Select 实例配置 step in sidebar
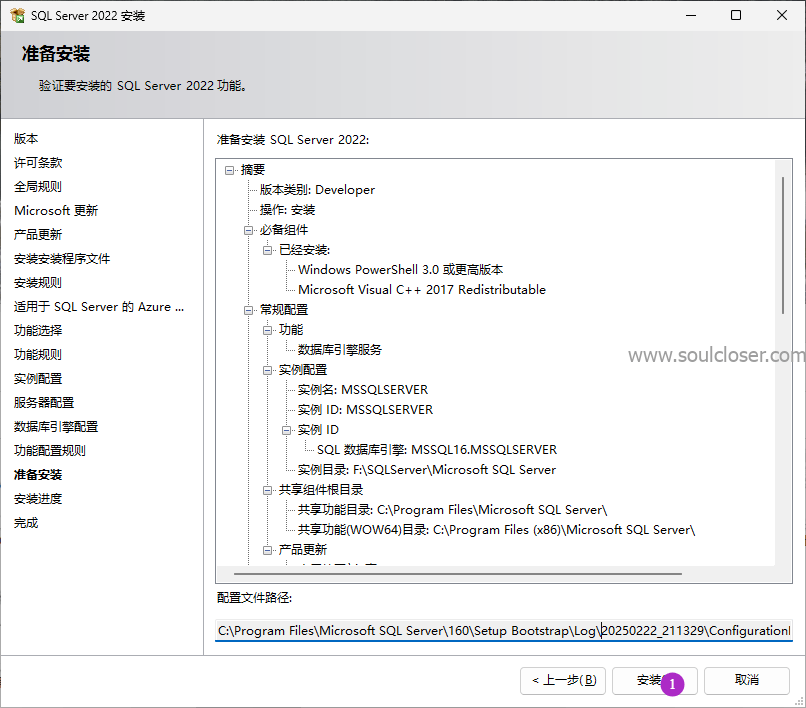806x708 pixels. point(38,379)
